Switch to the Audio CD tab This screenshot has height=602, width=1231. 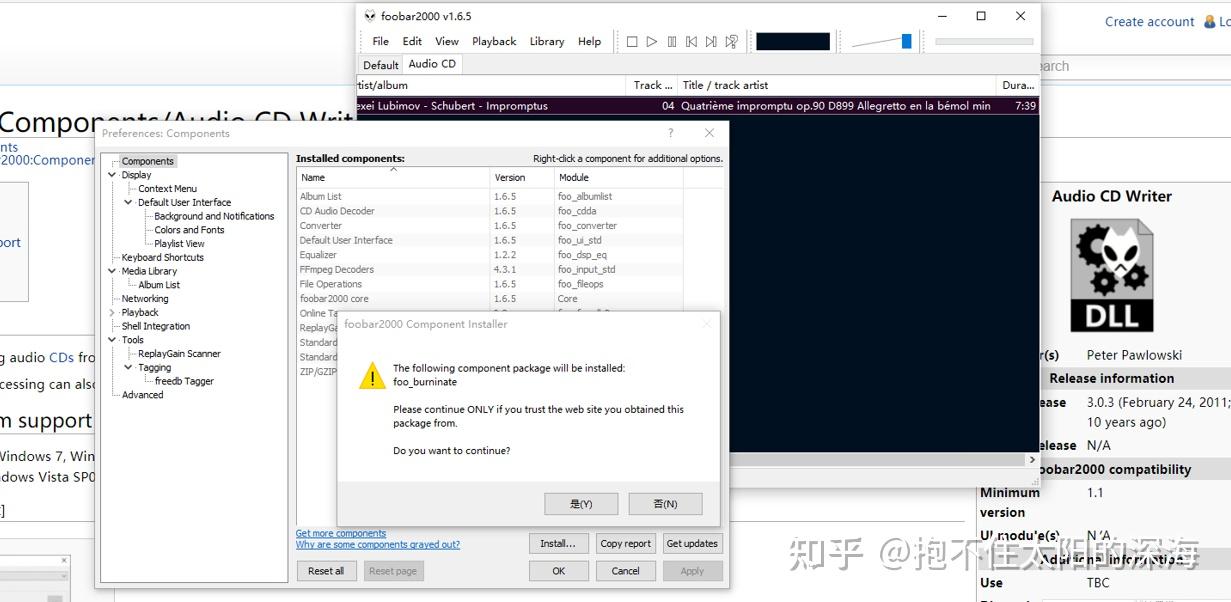(x=432, y=63)
